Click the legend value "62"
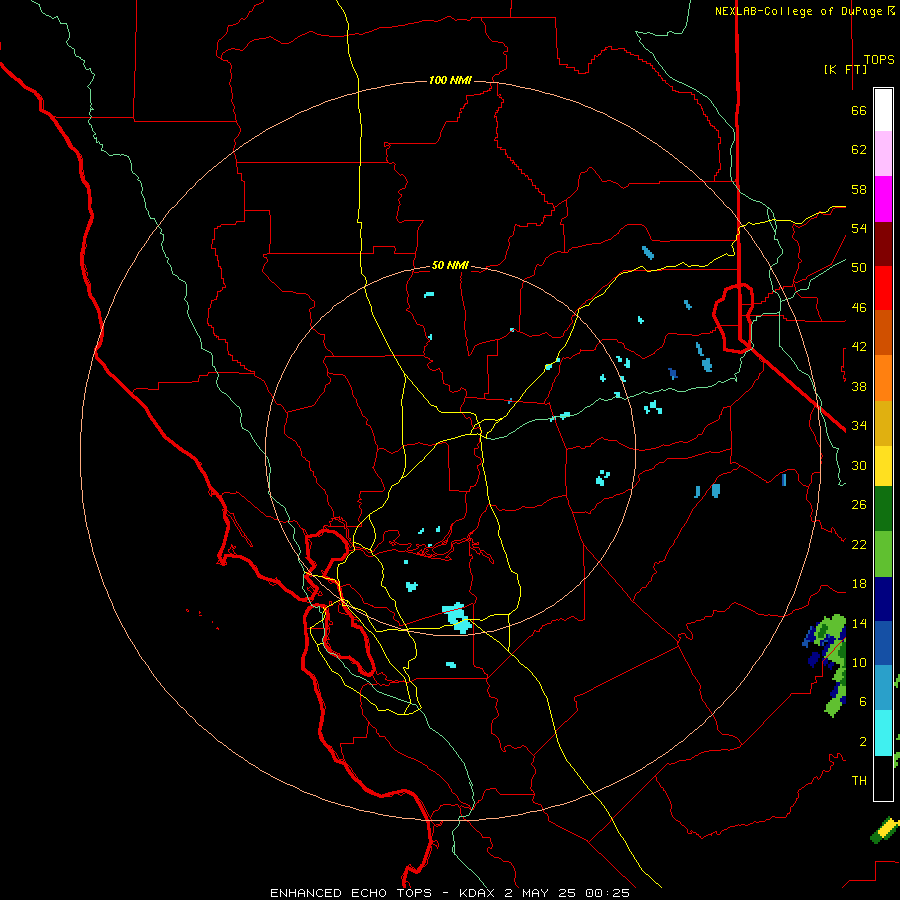Viewport: 900px width, 900px height. point(859,150)
